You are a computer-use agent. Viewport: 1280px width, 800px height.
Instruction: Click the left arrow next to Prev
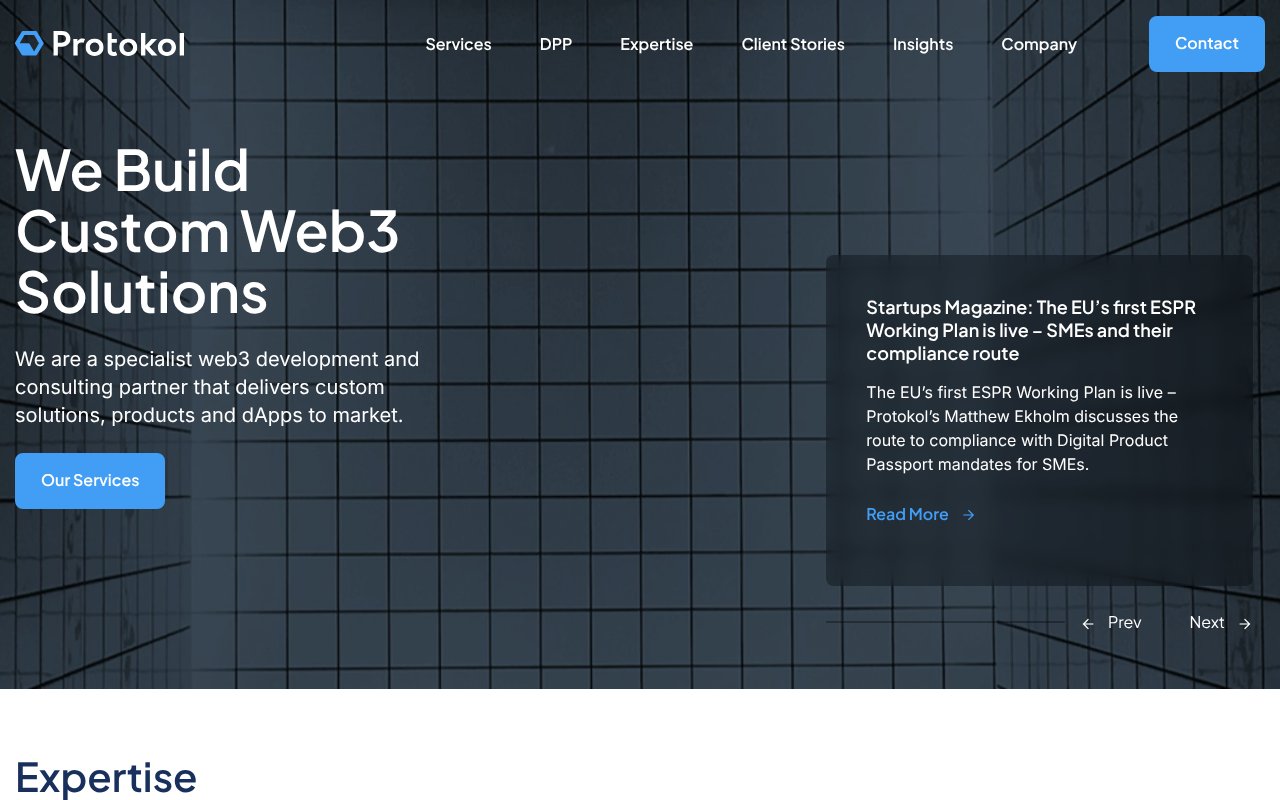tap(1088, 623)
